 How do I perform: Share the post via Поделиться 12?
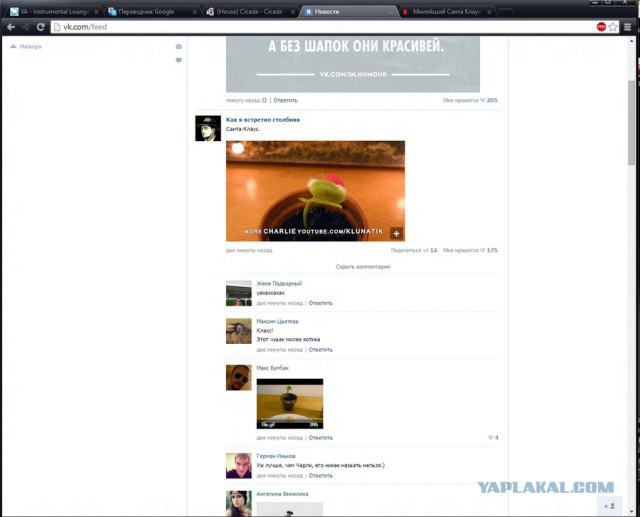(x=414, y=251)
